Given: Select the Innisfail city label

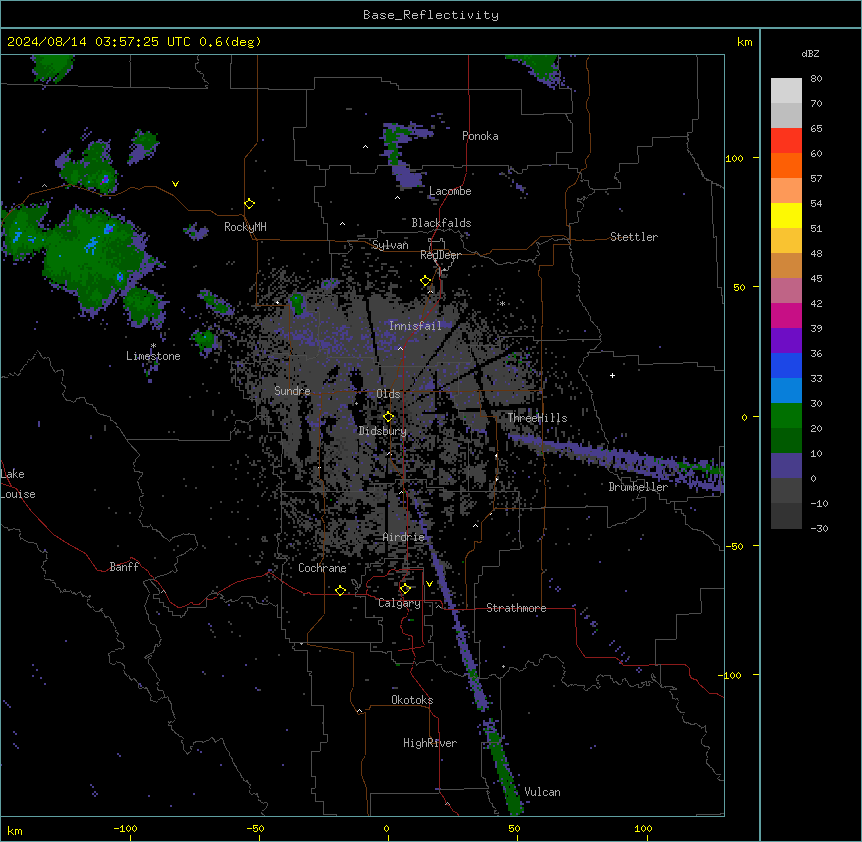Looking at the screenshot, I should (x=415, y=326).
